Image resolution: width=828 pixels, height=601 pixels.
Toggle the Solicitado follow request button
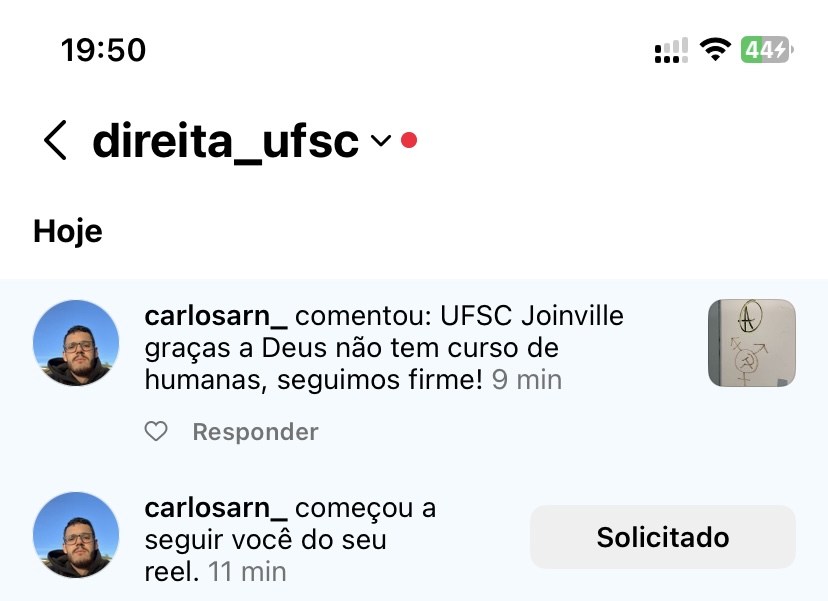[x=662, y=537]
